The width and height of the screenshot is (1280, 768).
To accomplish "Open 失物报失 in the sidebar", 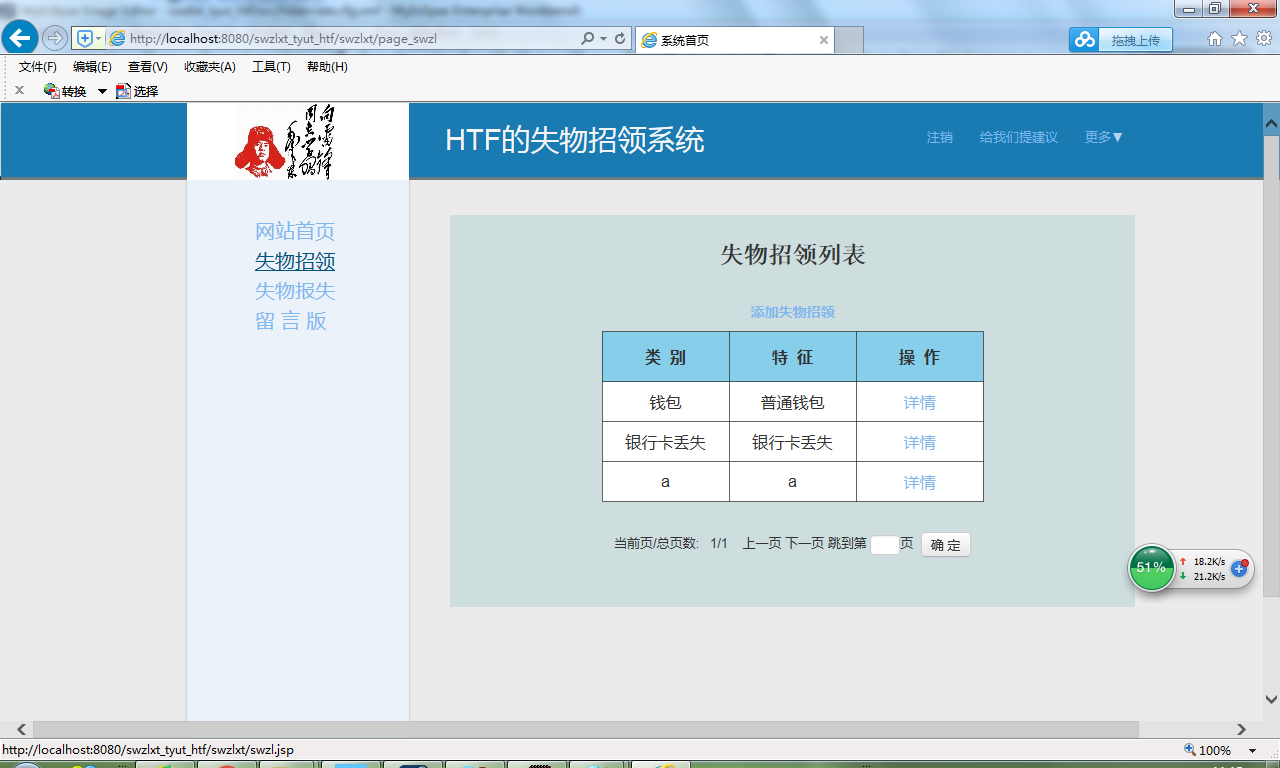I will coord(295,291).
